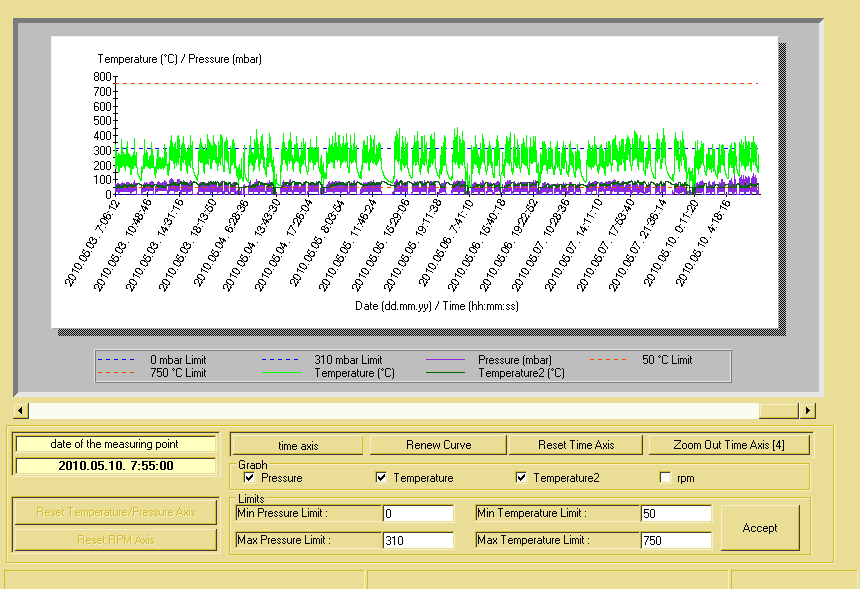This screenshot has width=860, height=589.
Task: Click the 'date of the measuring point' label
Action: click(115, 444)
